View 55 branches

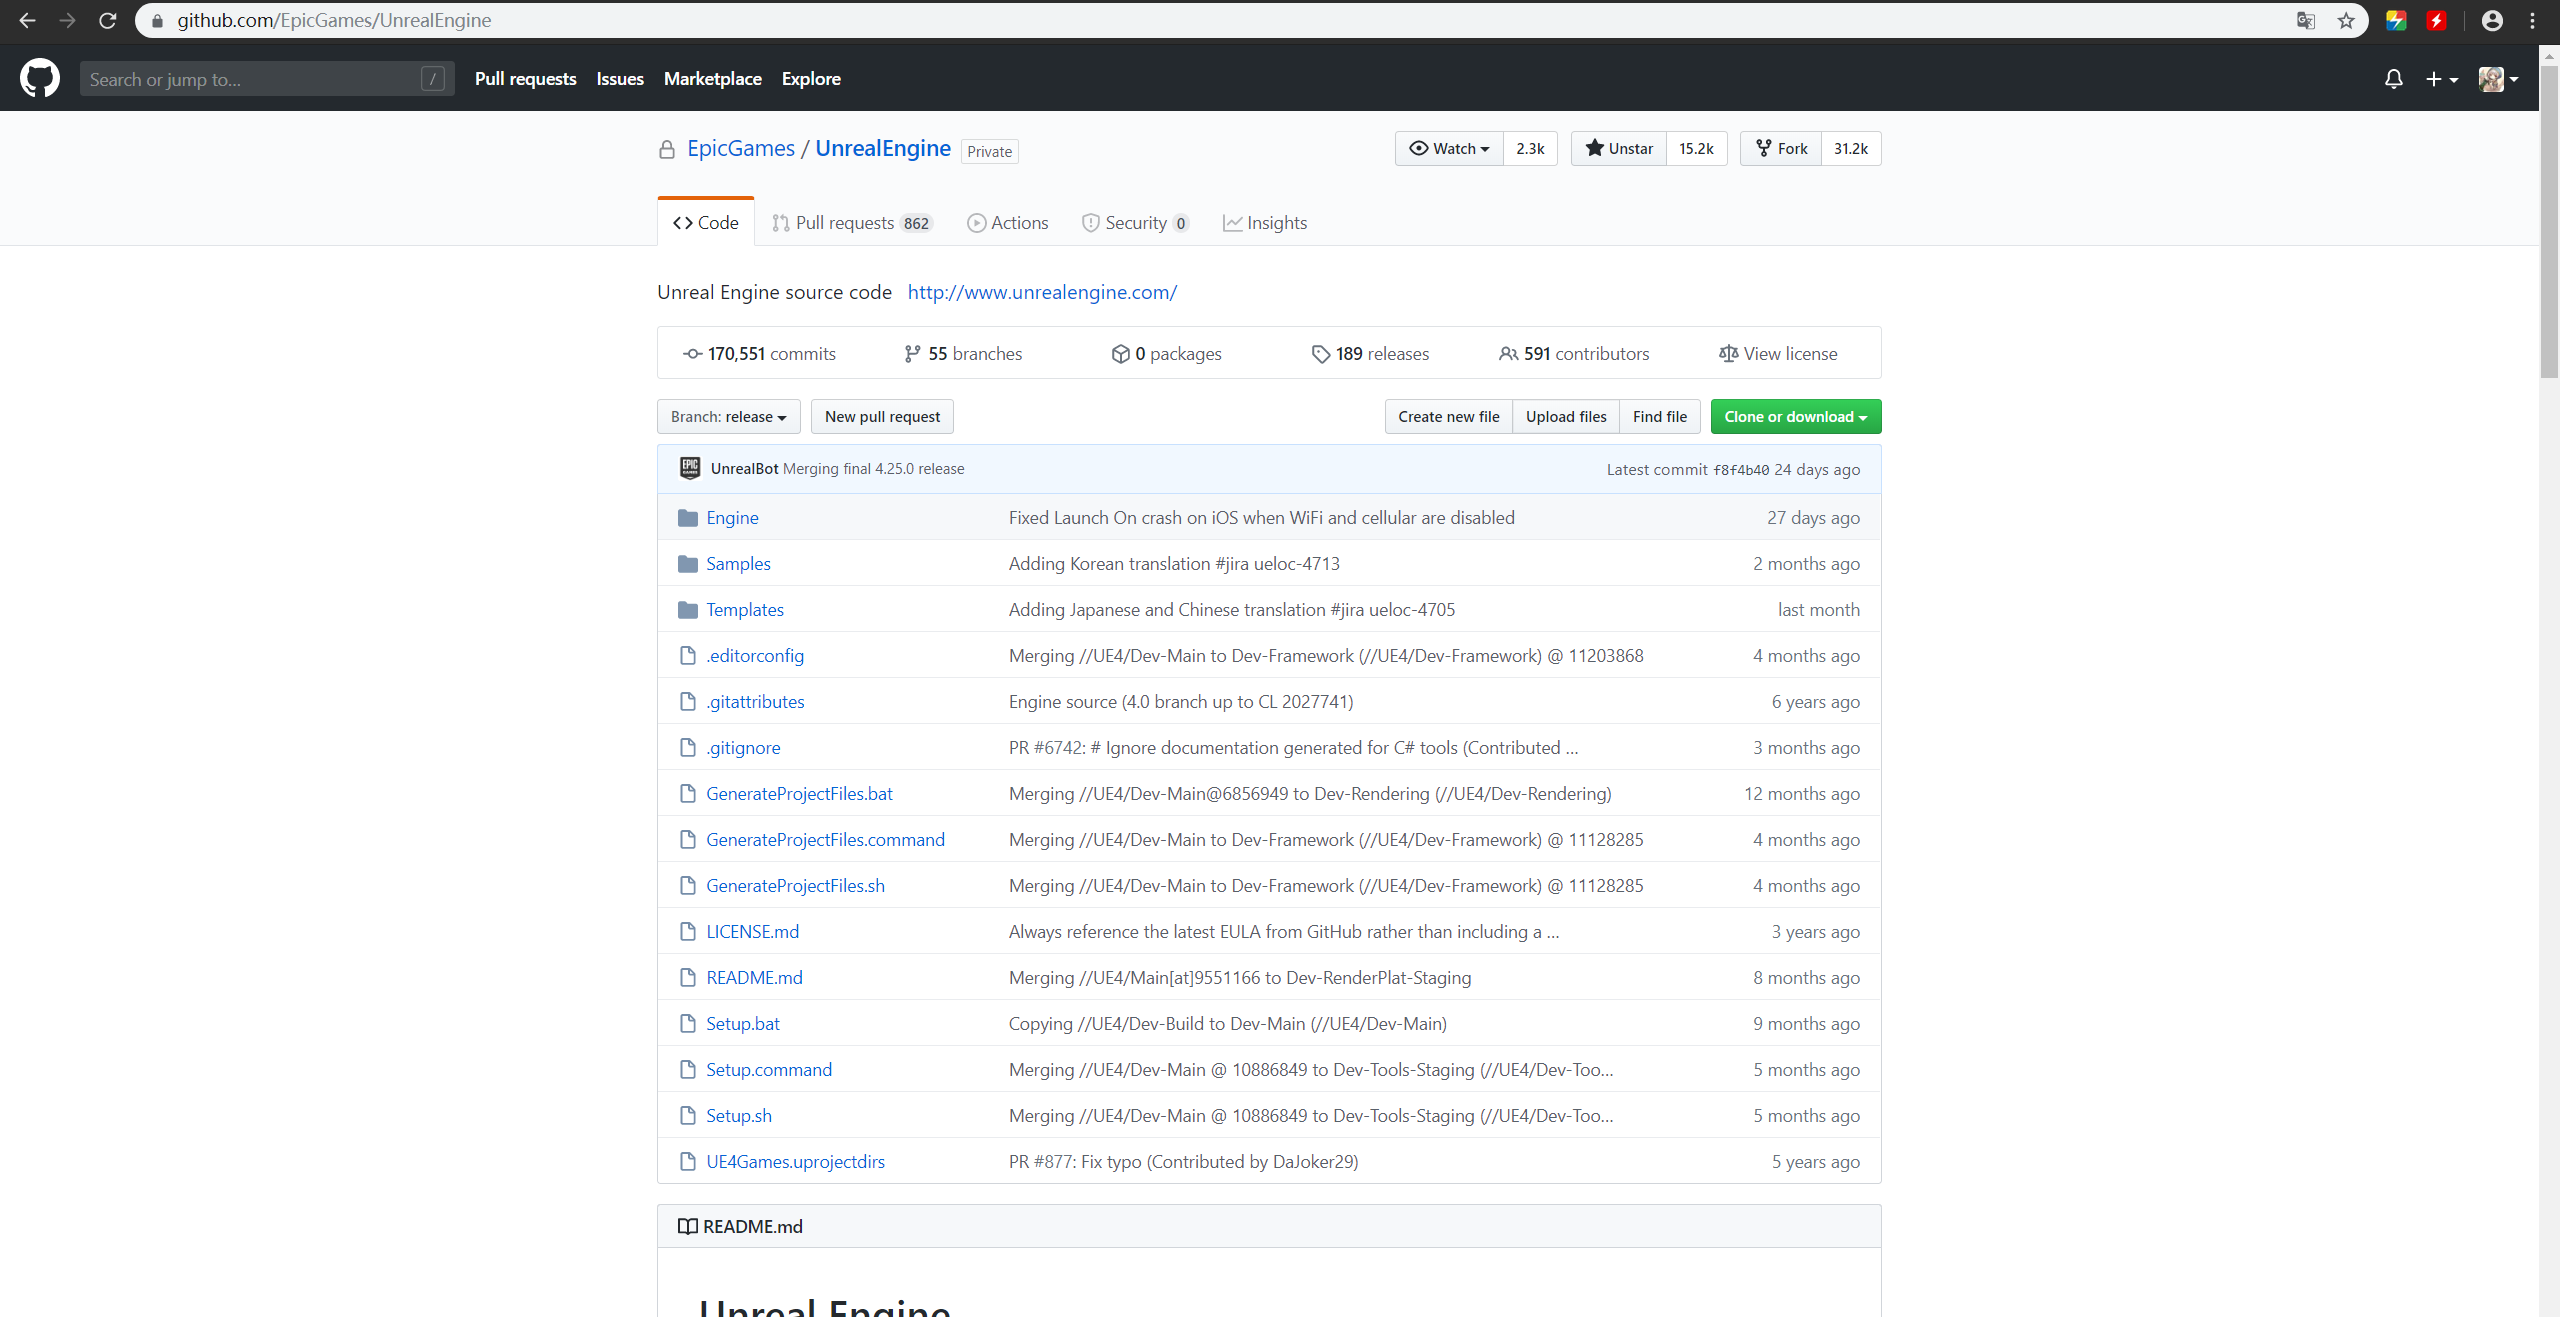[x=963, y=354]
